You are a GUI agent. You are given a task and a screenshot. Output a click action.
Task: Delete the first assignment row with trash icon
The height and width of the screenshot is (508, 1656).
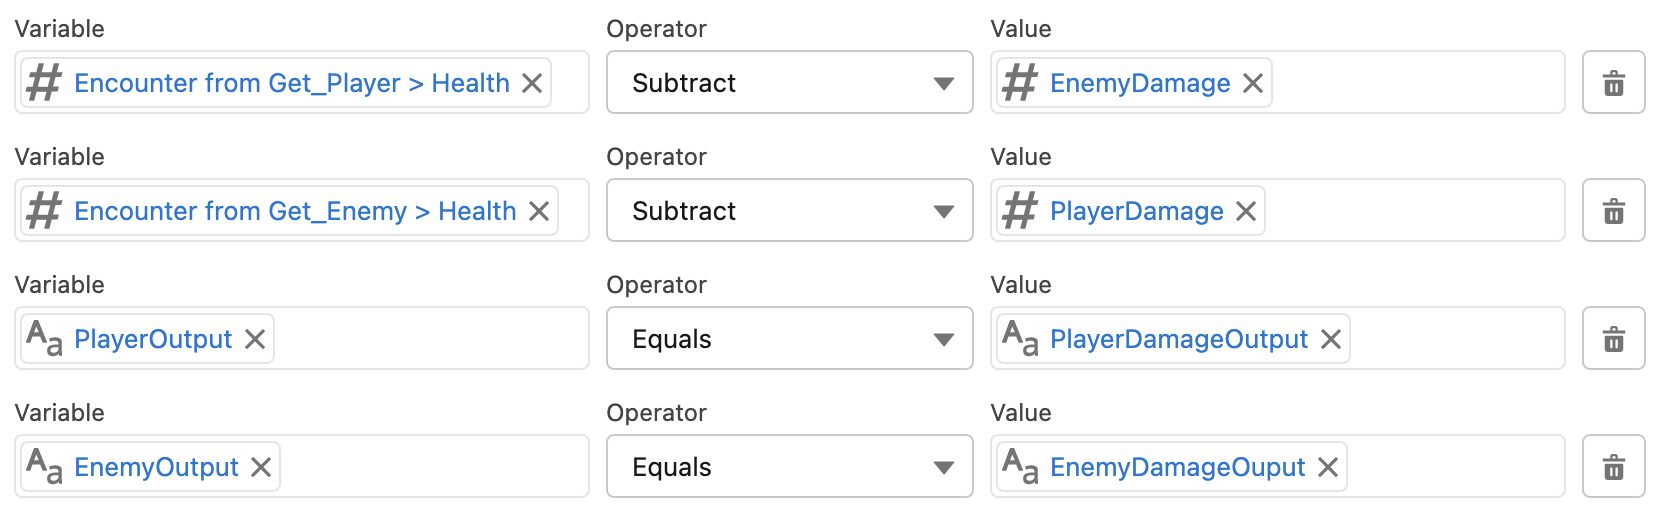coord(1613,83)
